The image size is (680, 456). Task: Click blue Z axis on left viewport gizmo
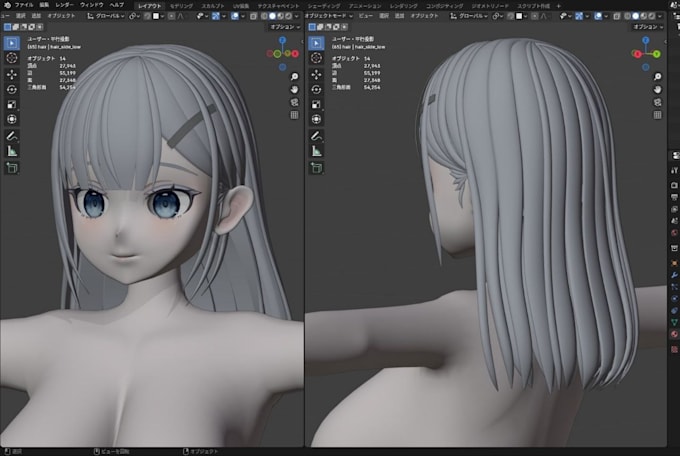point(282,40)
